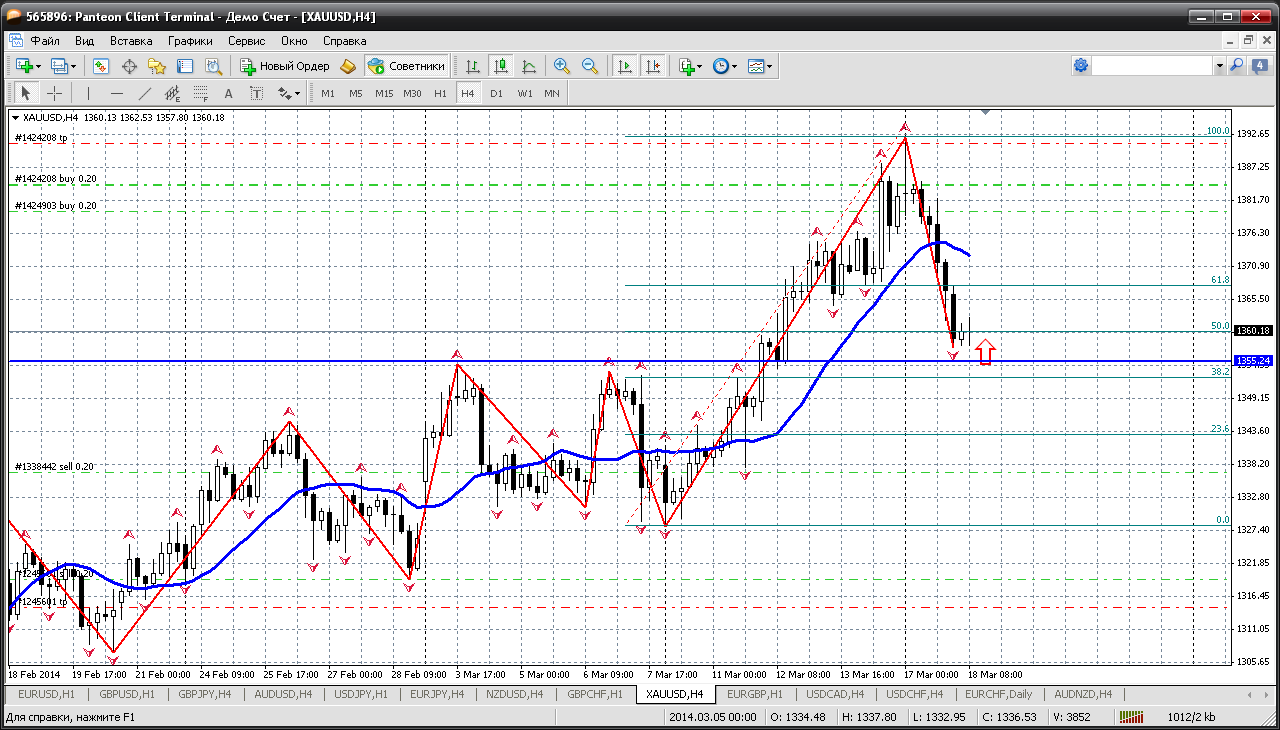This screenshot has height=730, width=1280.
Task: Pick the trendline drawing tool
Action: 144,93
